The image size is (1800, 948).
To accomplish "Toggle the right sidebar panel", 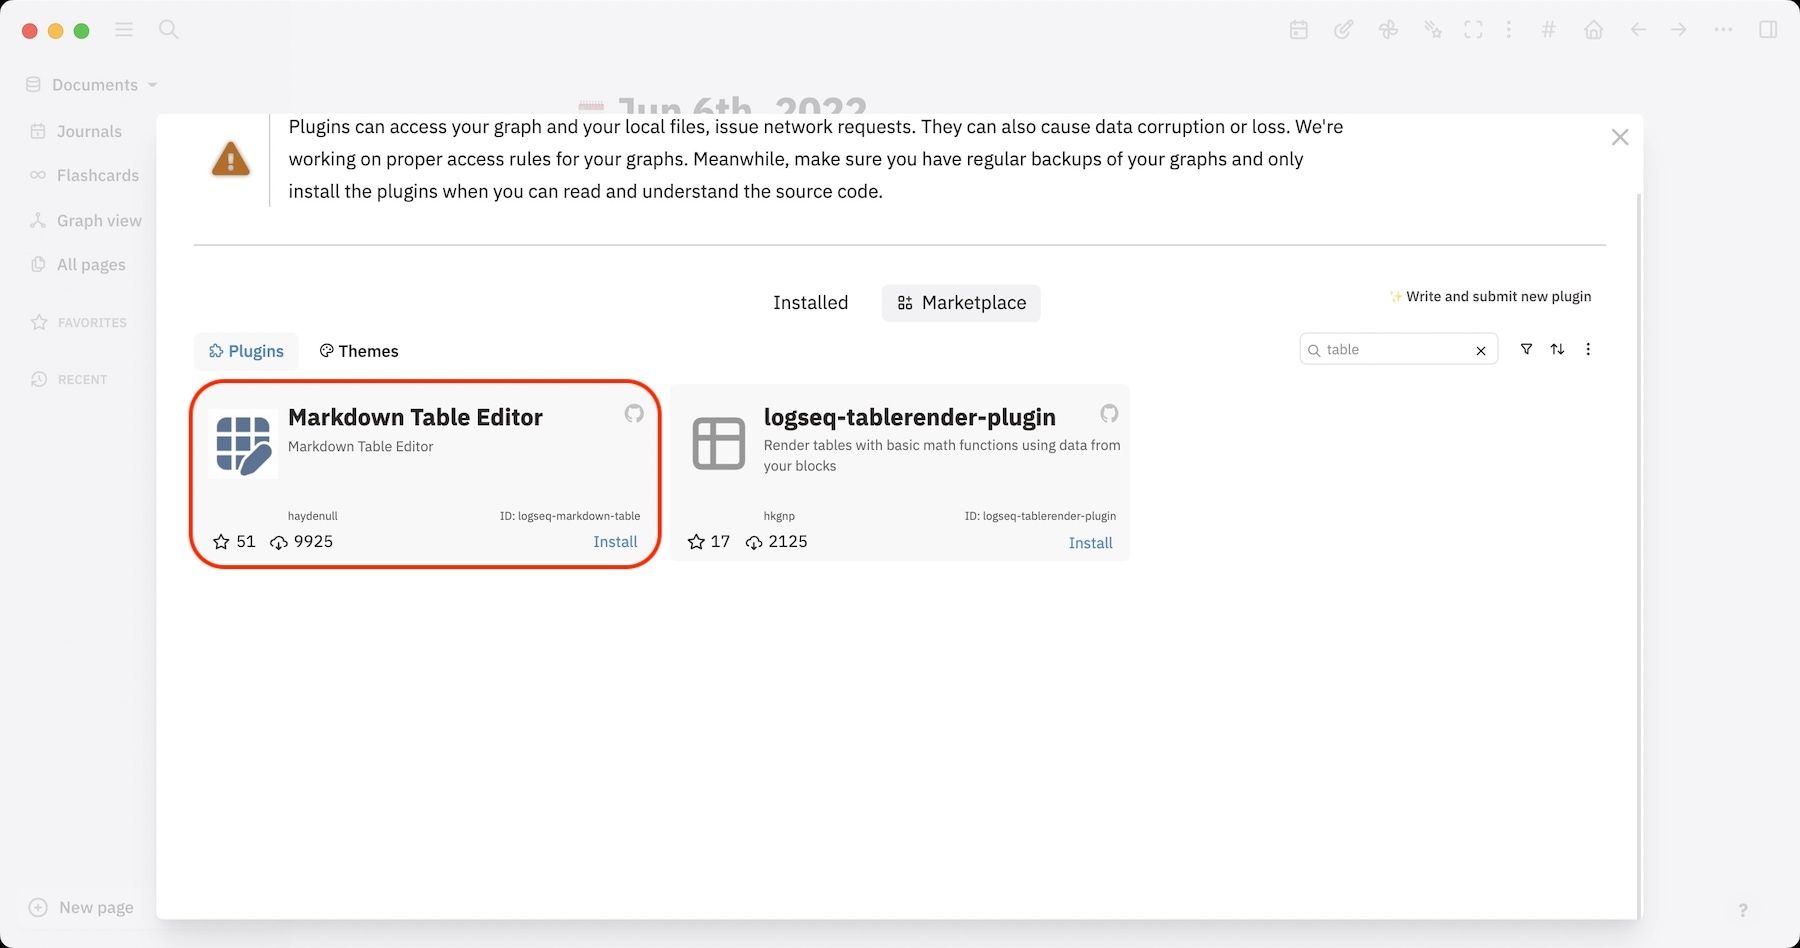I will [1766, 30].
